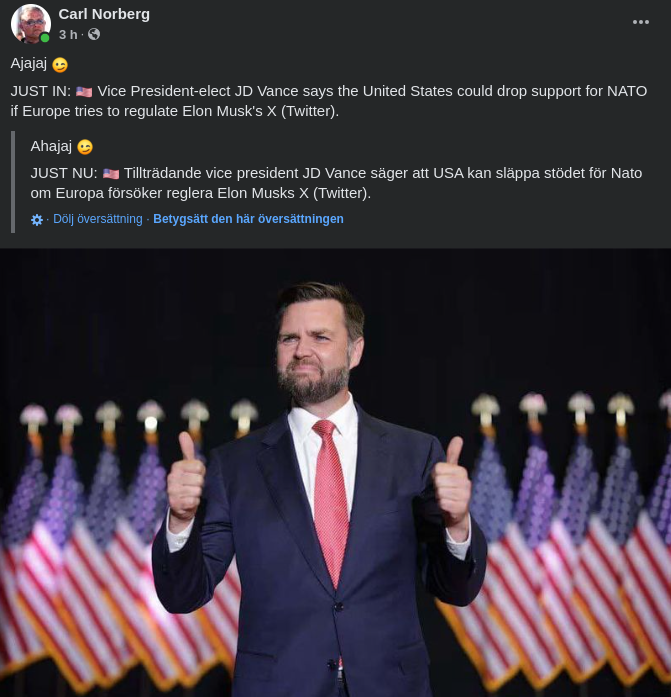Open the translation settings gear icon
This screenshot has height=697, width=671.
[x=37, y=219]
